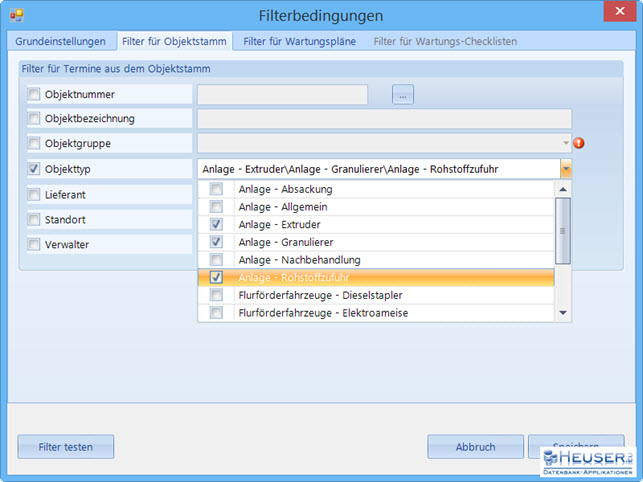Switch to the Grundeinstellungen tab
Screen dimensions: 643x482
pos(60,41)
